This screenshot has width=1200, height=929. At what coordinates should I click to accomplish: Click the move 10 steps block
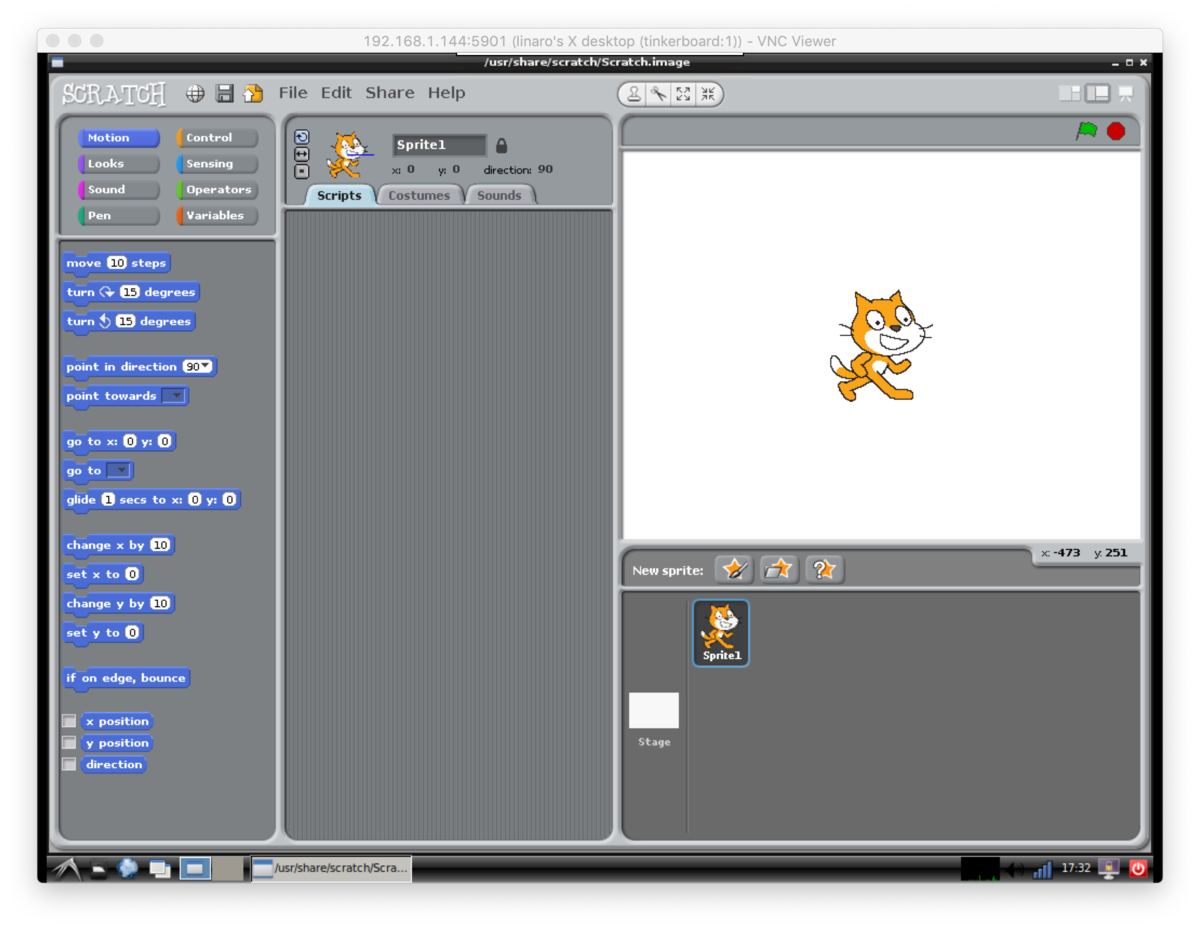click(116, 263)
